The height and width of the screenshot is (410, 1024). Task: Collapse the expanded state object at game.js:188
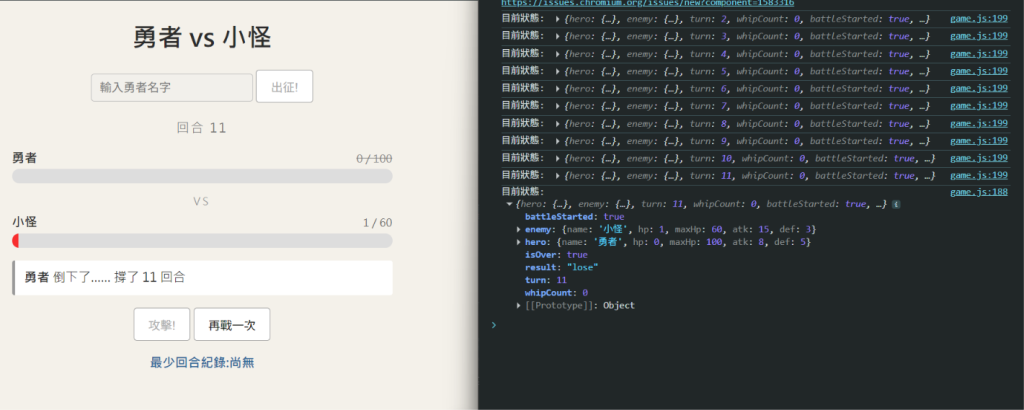click(509, 204)
